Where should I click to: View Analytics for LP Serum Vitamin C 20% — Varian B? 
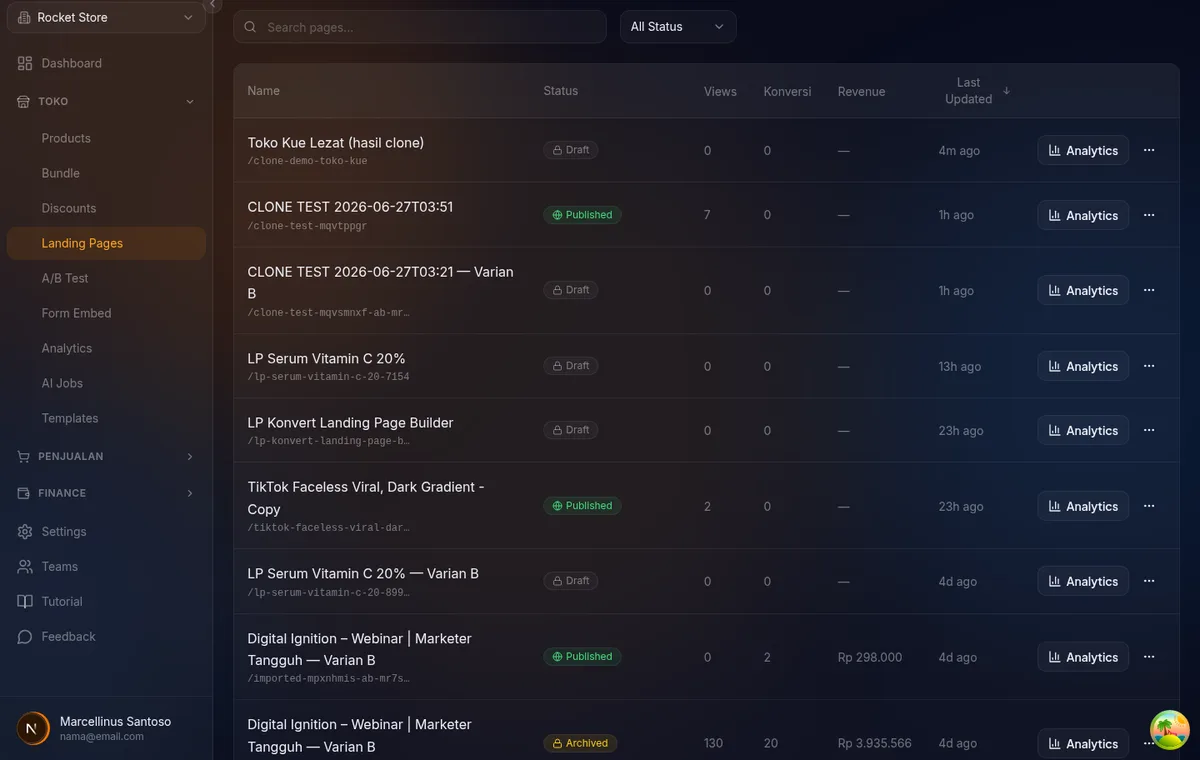(1083, 581)
